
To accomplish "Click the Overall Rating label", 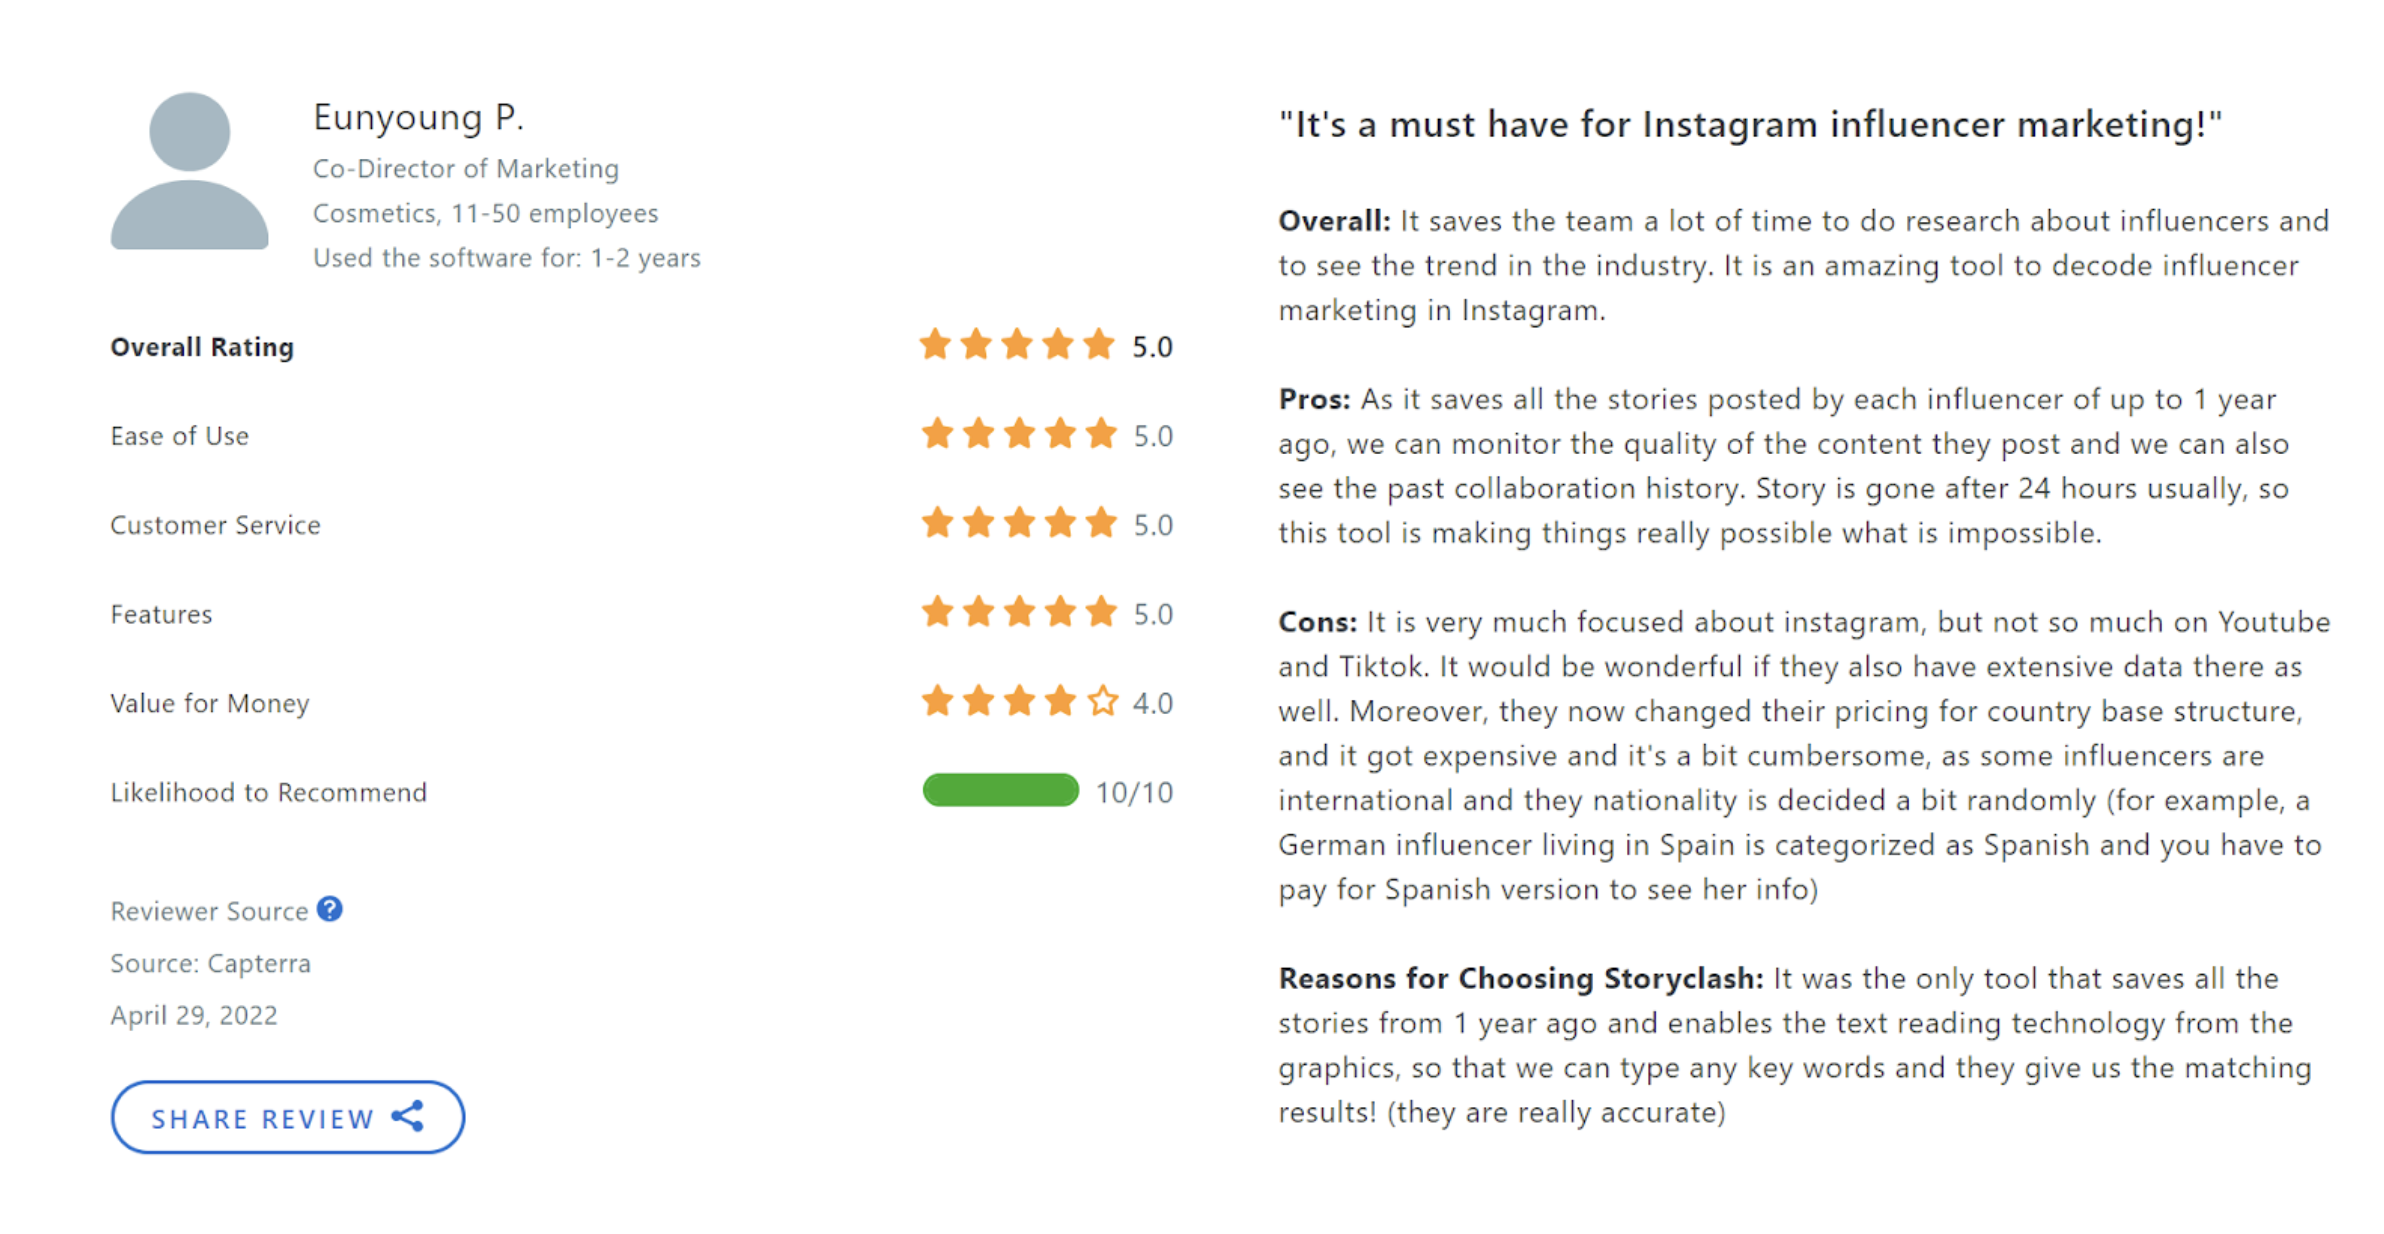I will pyautogui.click(x=202, y=346).
